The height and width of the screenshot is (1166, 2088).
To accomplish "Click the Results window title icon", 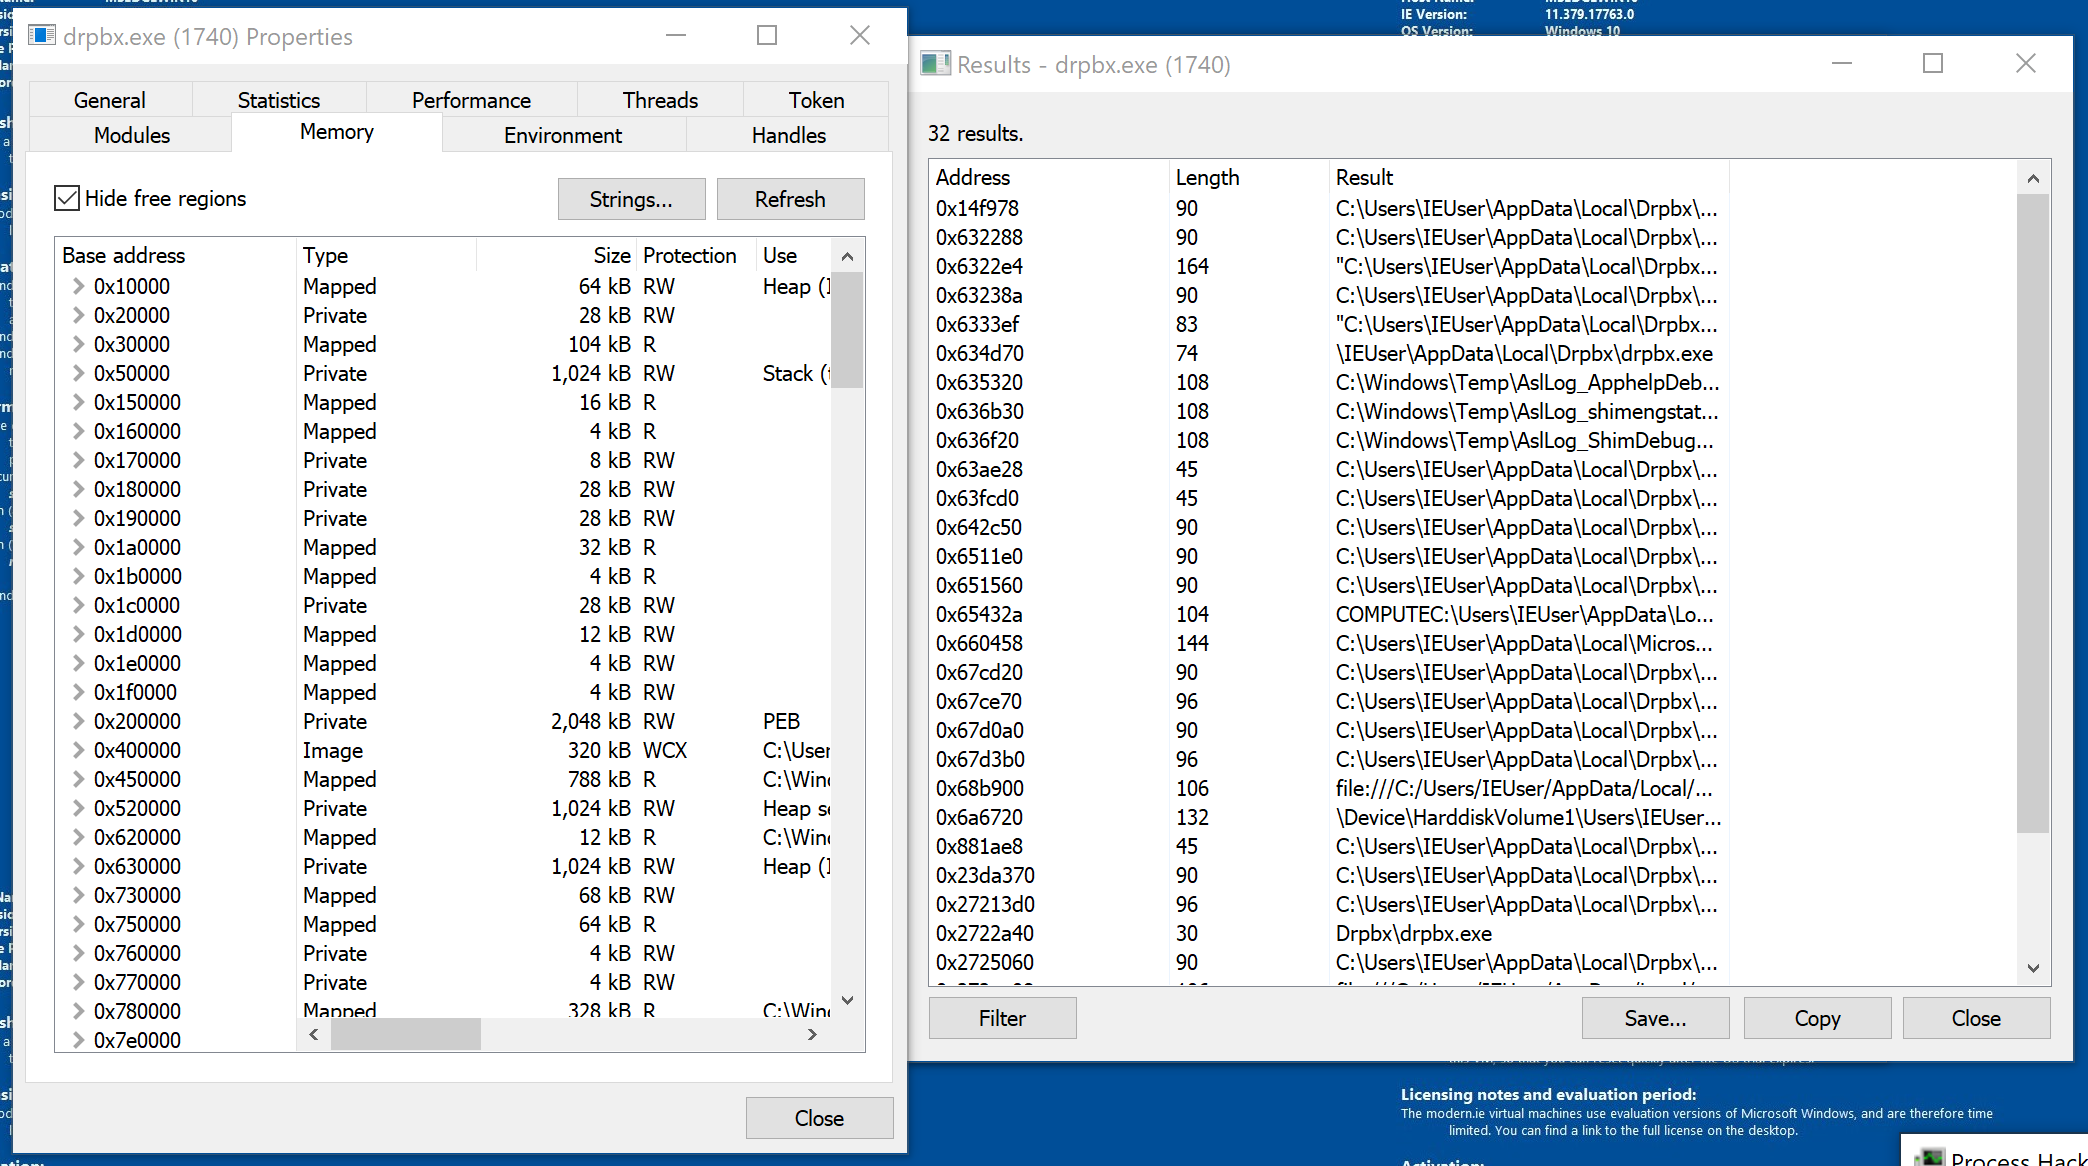I will point(936,64).
